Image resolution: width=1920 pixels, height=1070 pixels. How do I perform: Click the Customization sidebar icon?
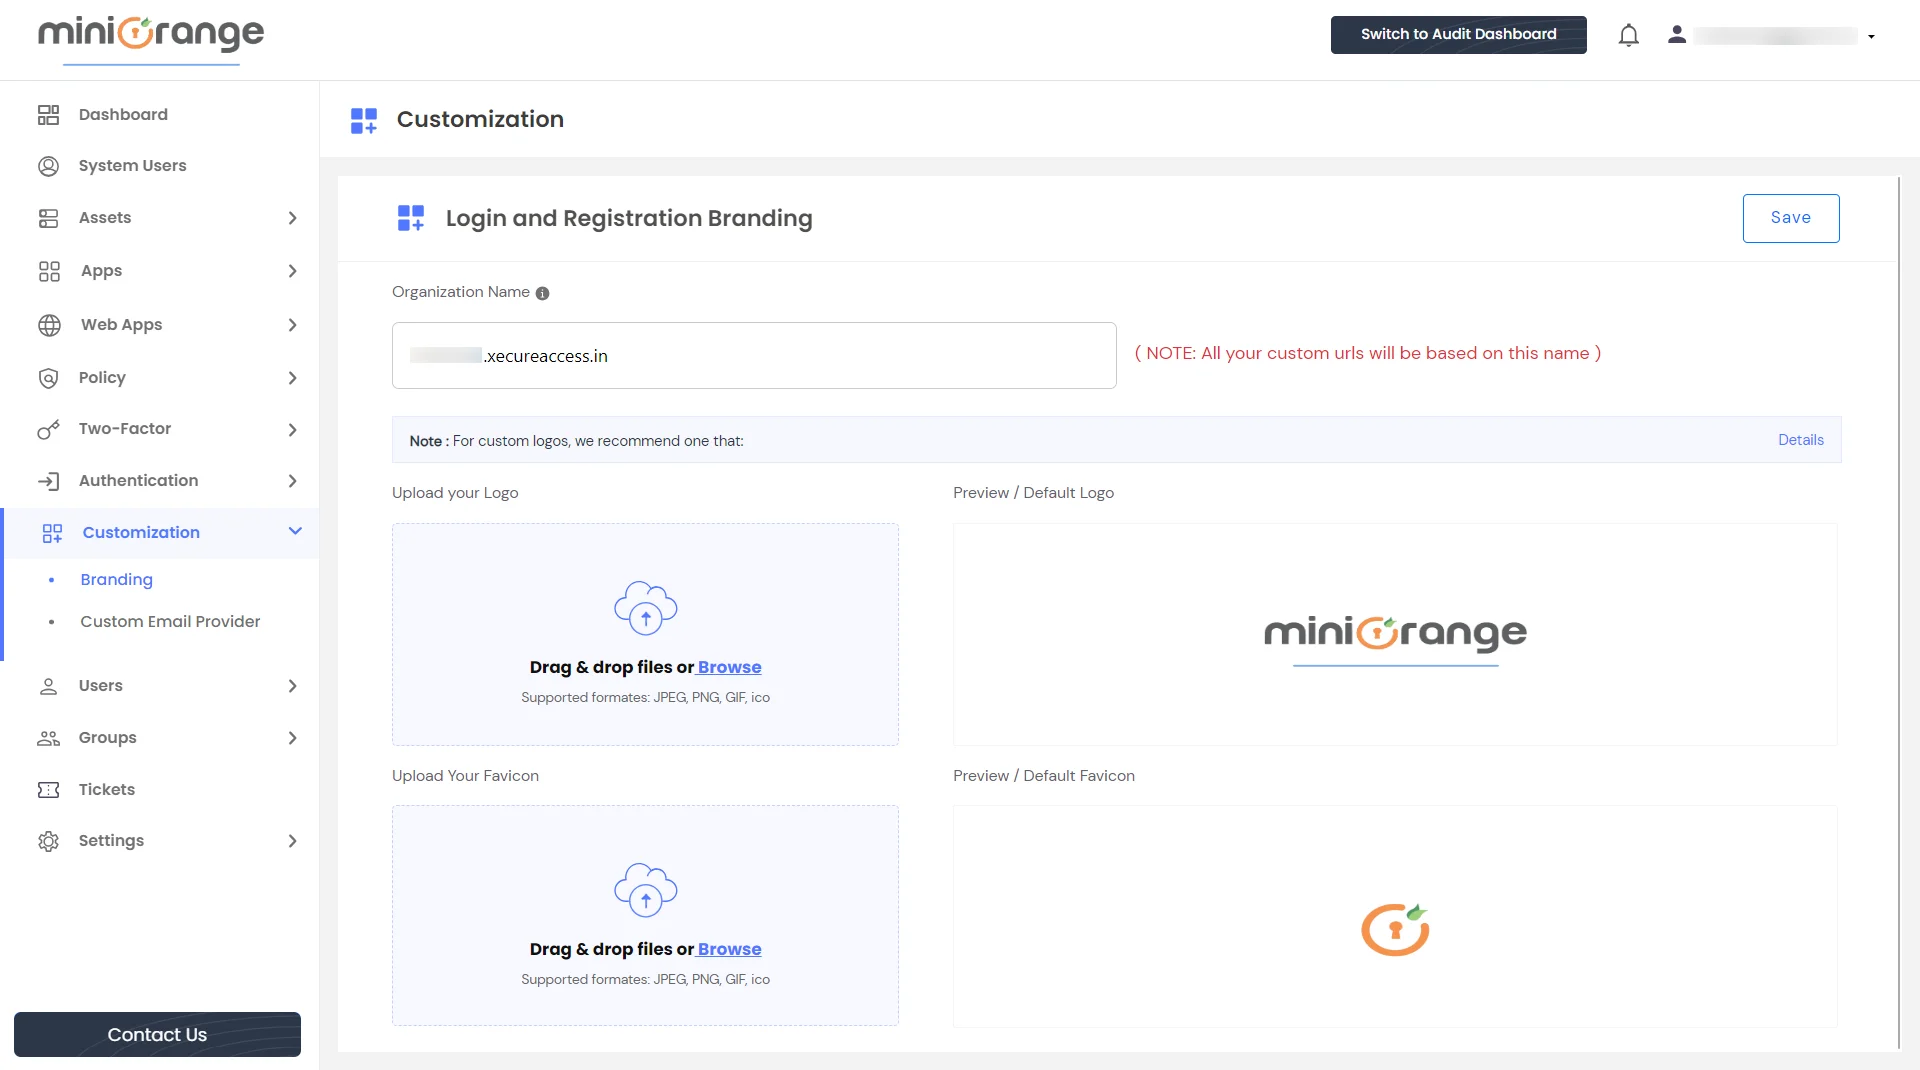pos(52,533)
